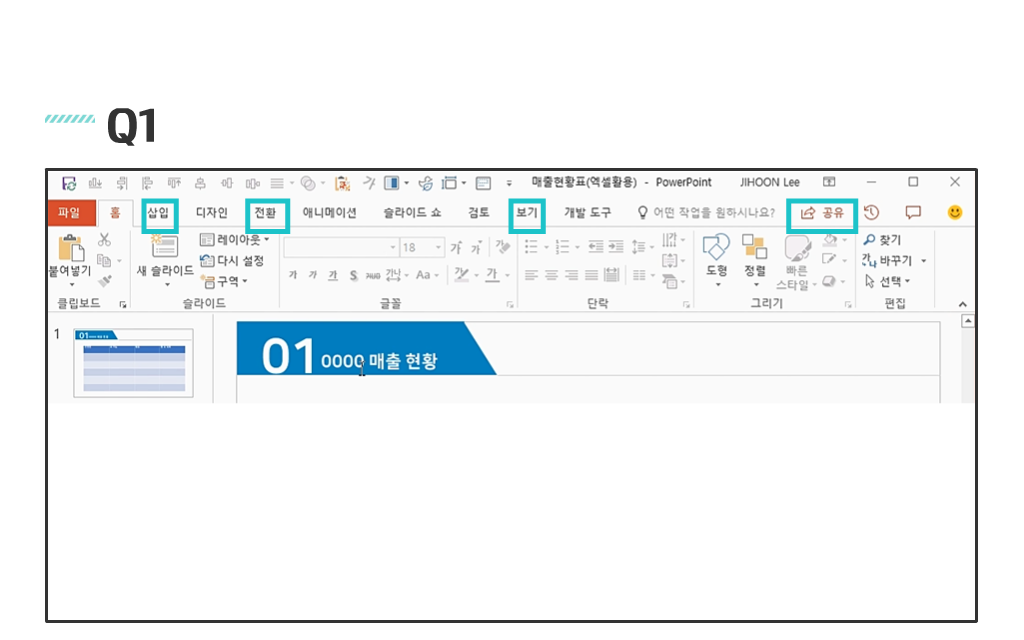
Task: Switch to the 애니메이션 tab
Action: (x=329, y=213)
